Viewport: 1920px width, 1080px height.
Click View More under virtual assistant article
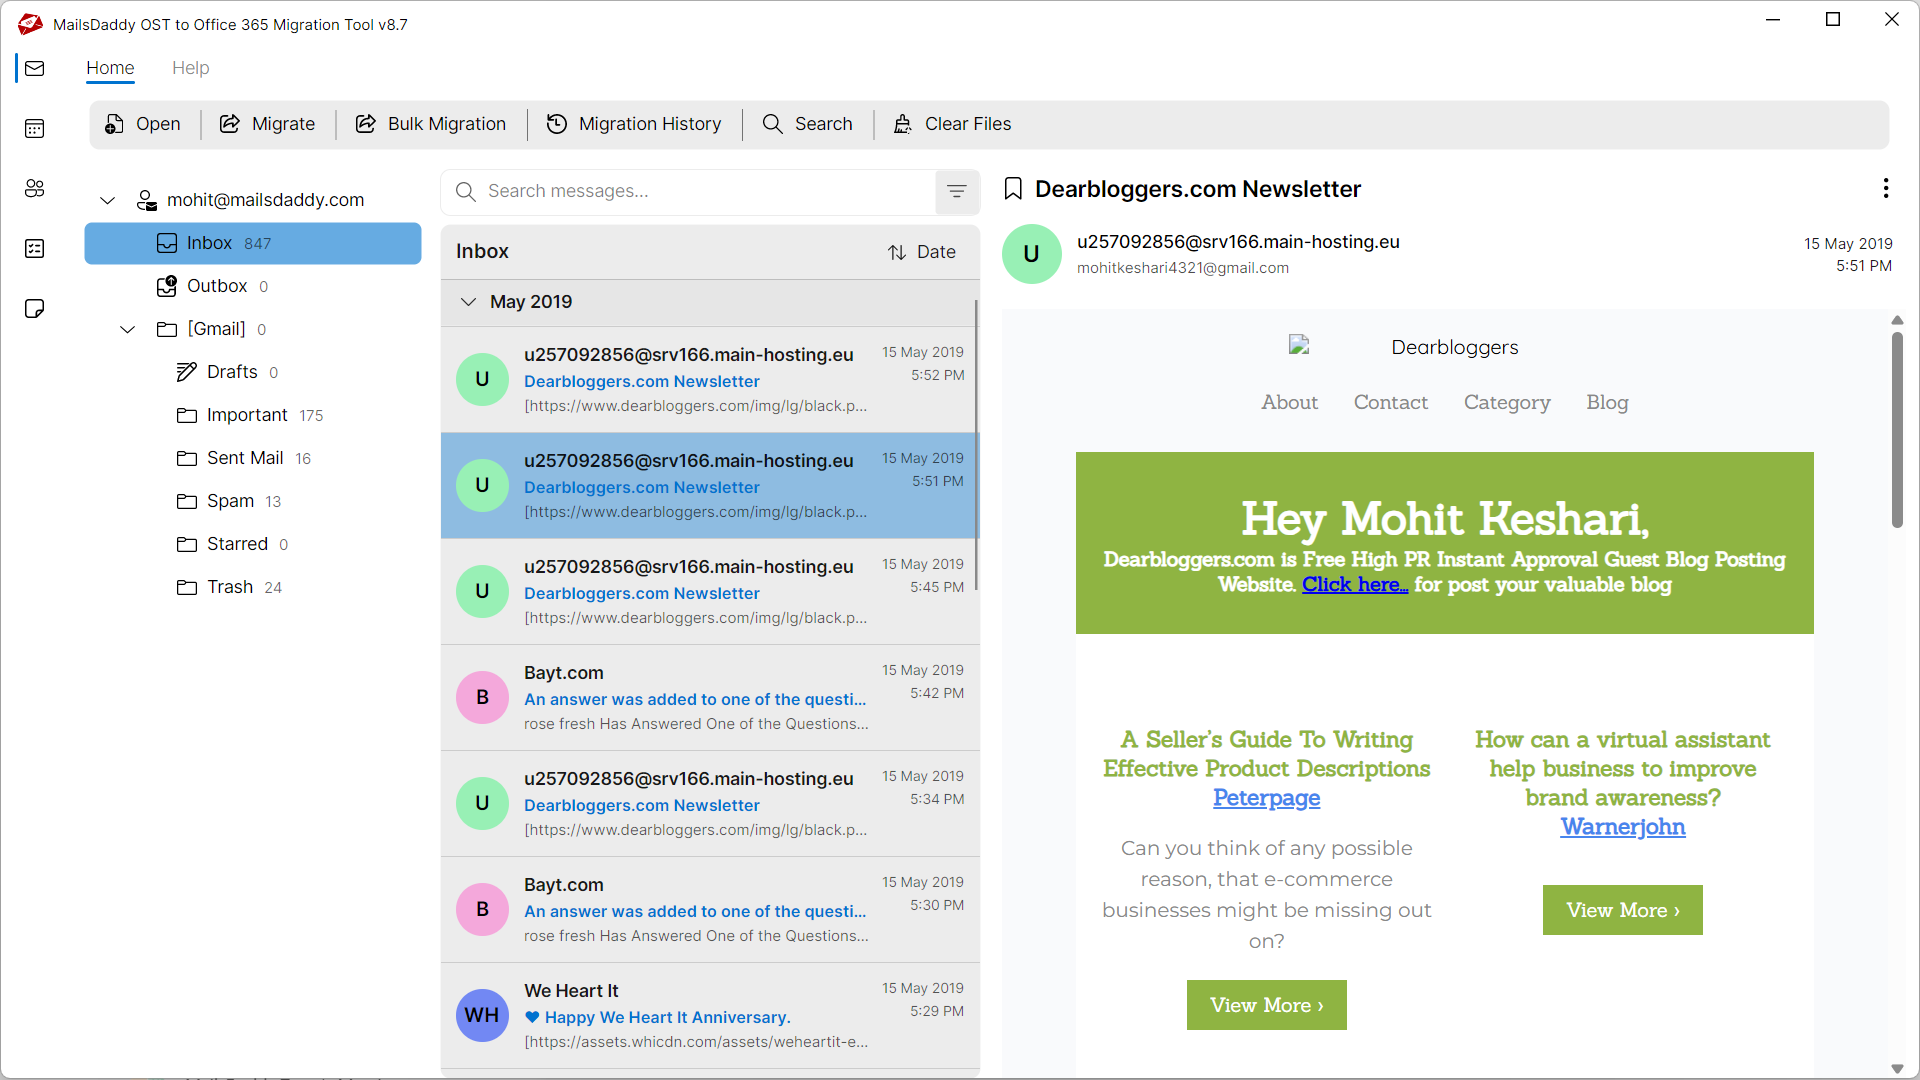pyautogui.click(x=1622, y=910)
